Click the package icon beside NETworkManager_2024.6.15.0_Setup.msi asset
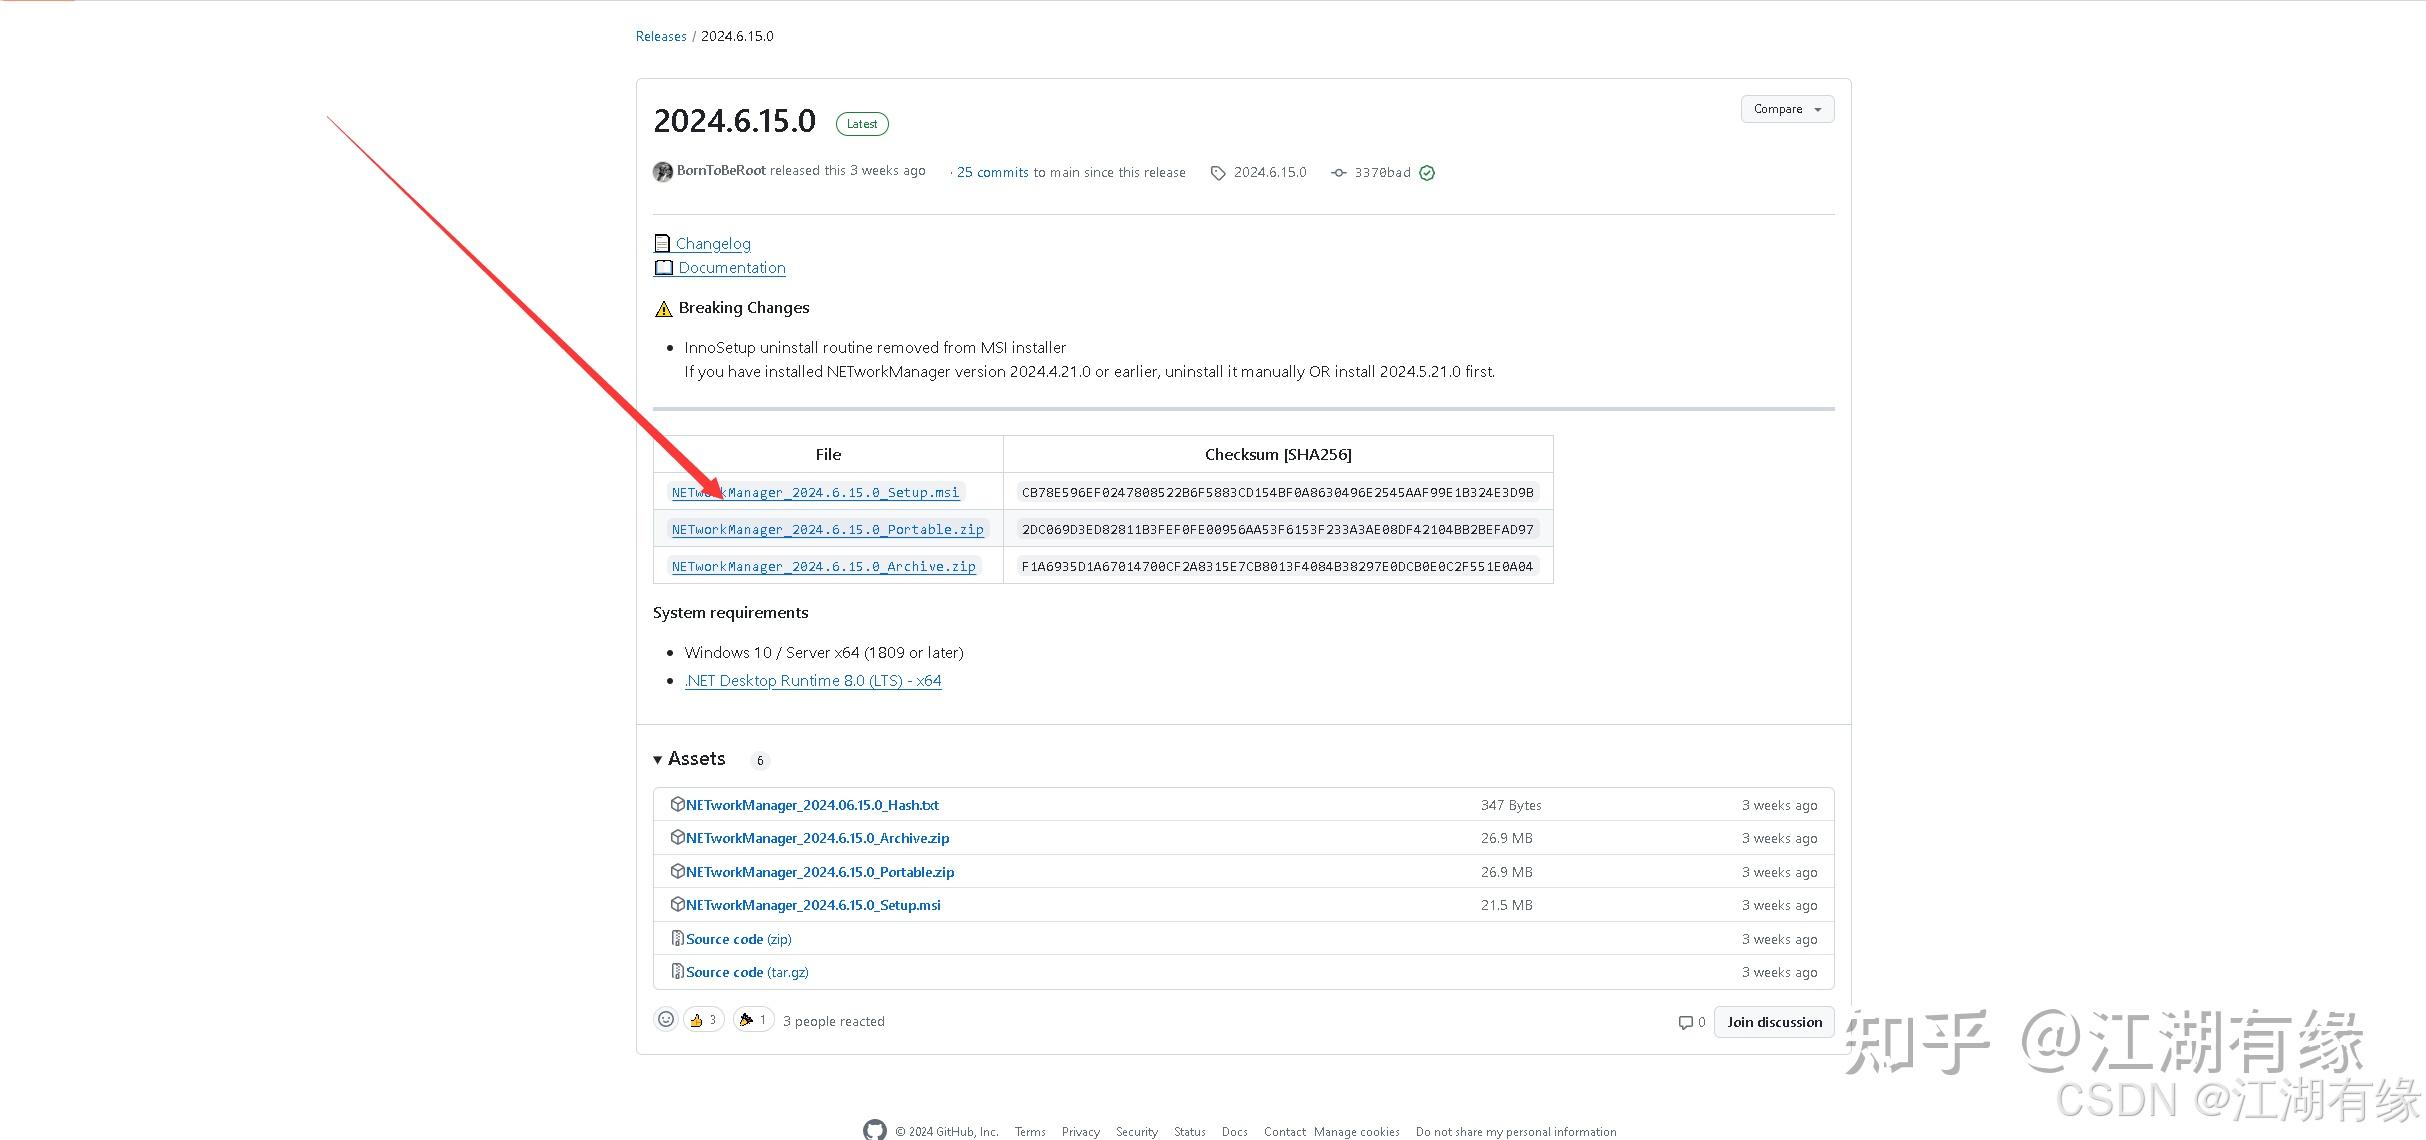This screenshot has width=2426, height=1140. point(678,904)
